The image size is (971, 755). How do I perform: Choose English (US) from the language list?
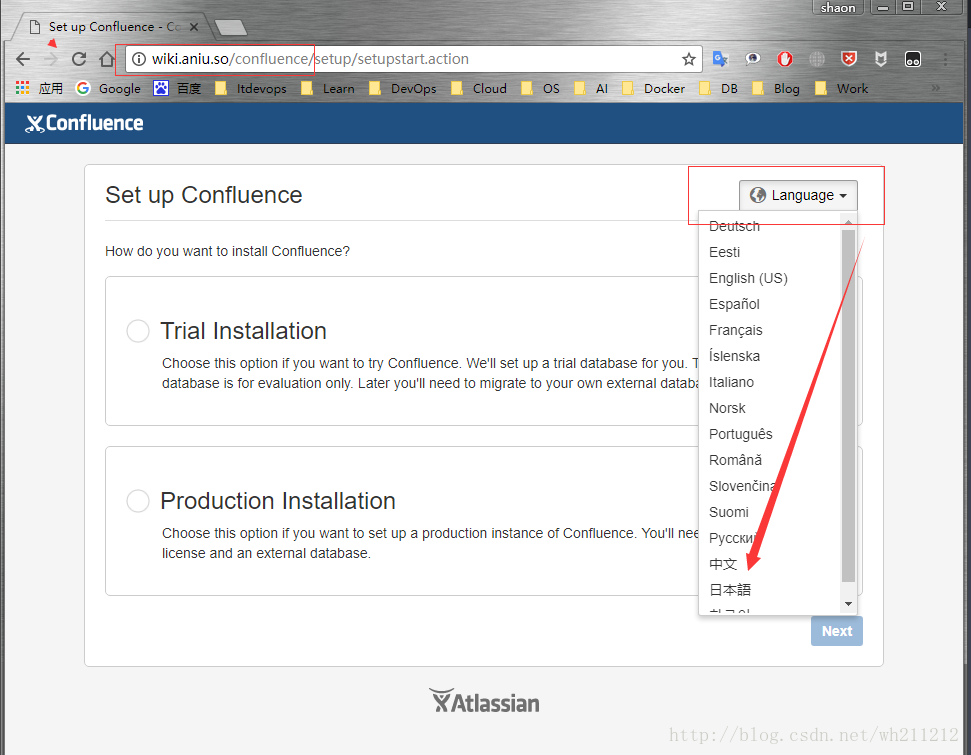[x=748, y=278]
